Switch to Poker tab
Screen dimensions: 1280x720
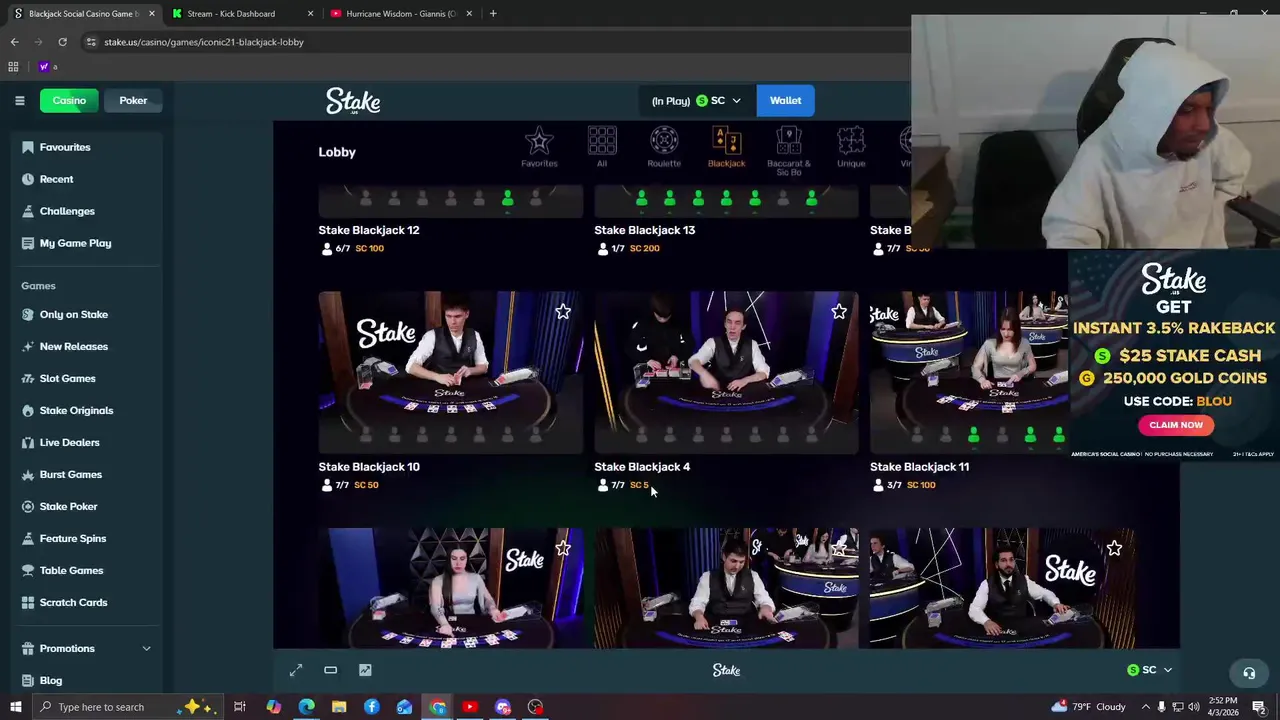click(x=133, y=100)
